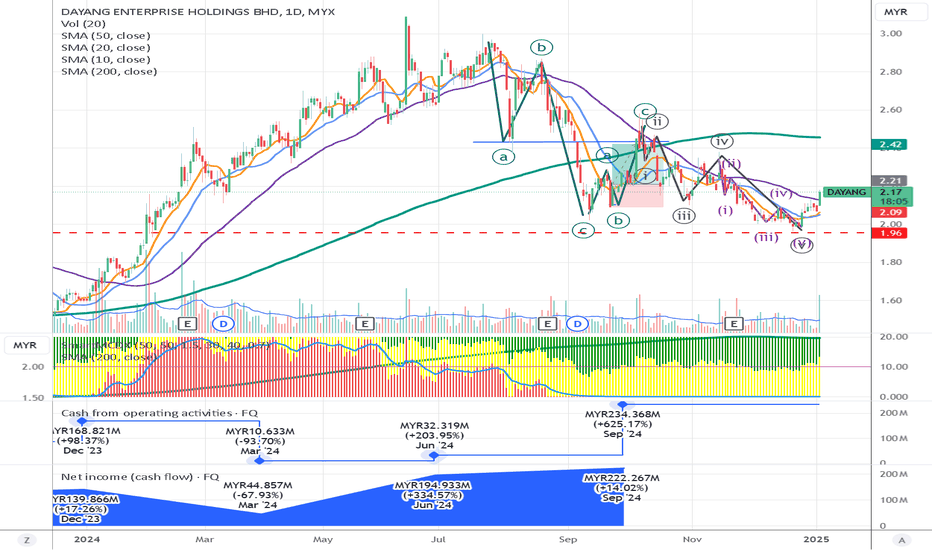The image size is (932, 550).
Task: Select the blue horizontal line near 2.42
Action: tap(571, 142)
